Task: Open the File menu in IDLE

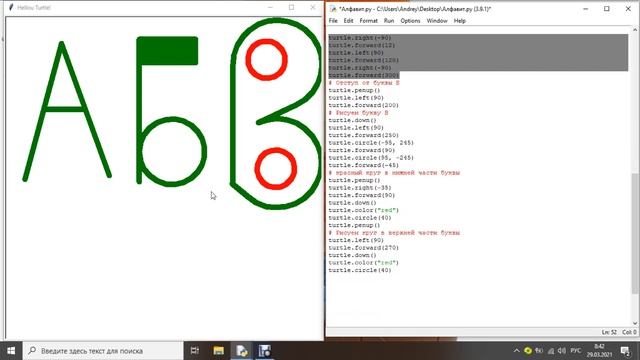Action: pyautogui.click(x=333, y=21)
